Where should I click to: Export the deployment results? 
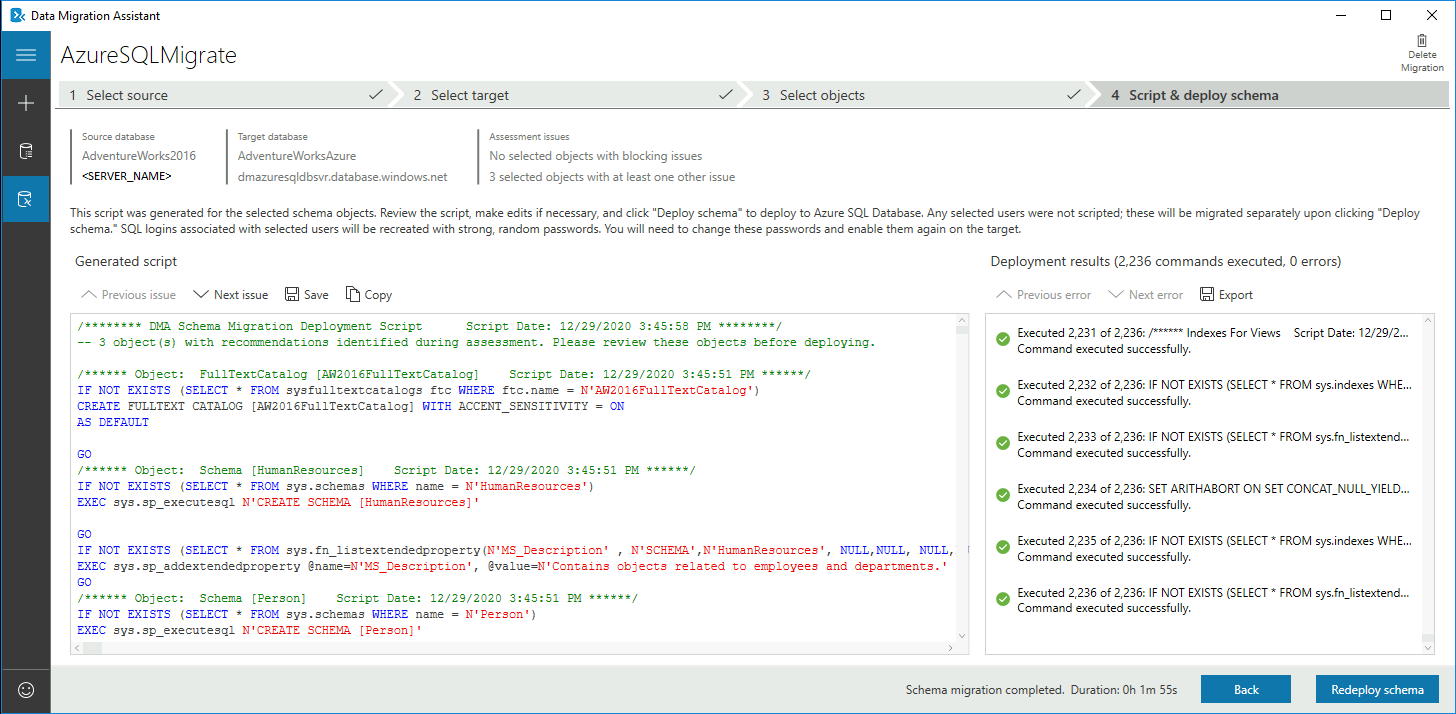pyautogui.click(x=1226, y=295)
